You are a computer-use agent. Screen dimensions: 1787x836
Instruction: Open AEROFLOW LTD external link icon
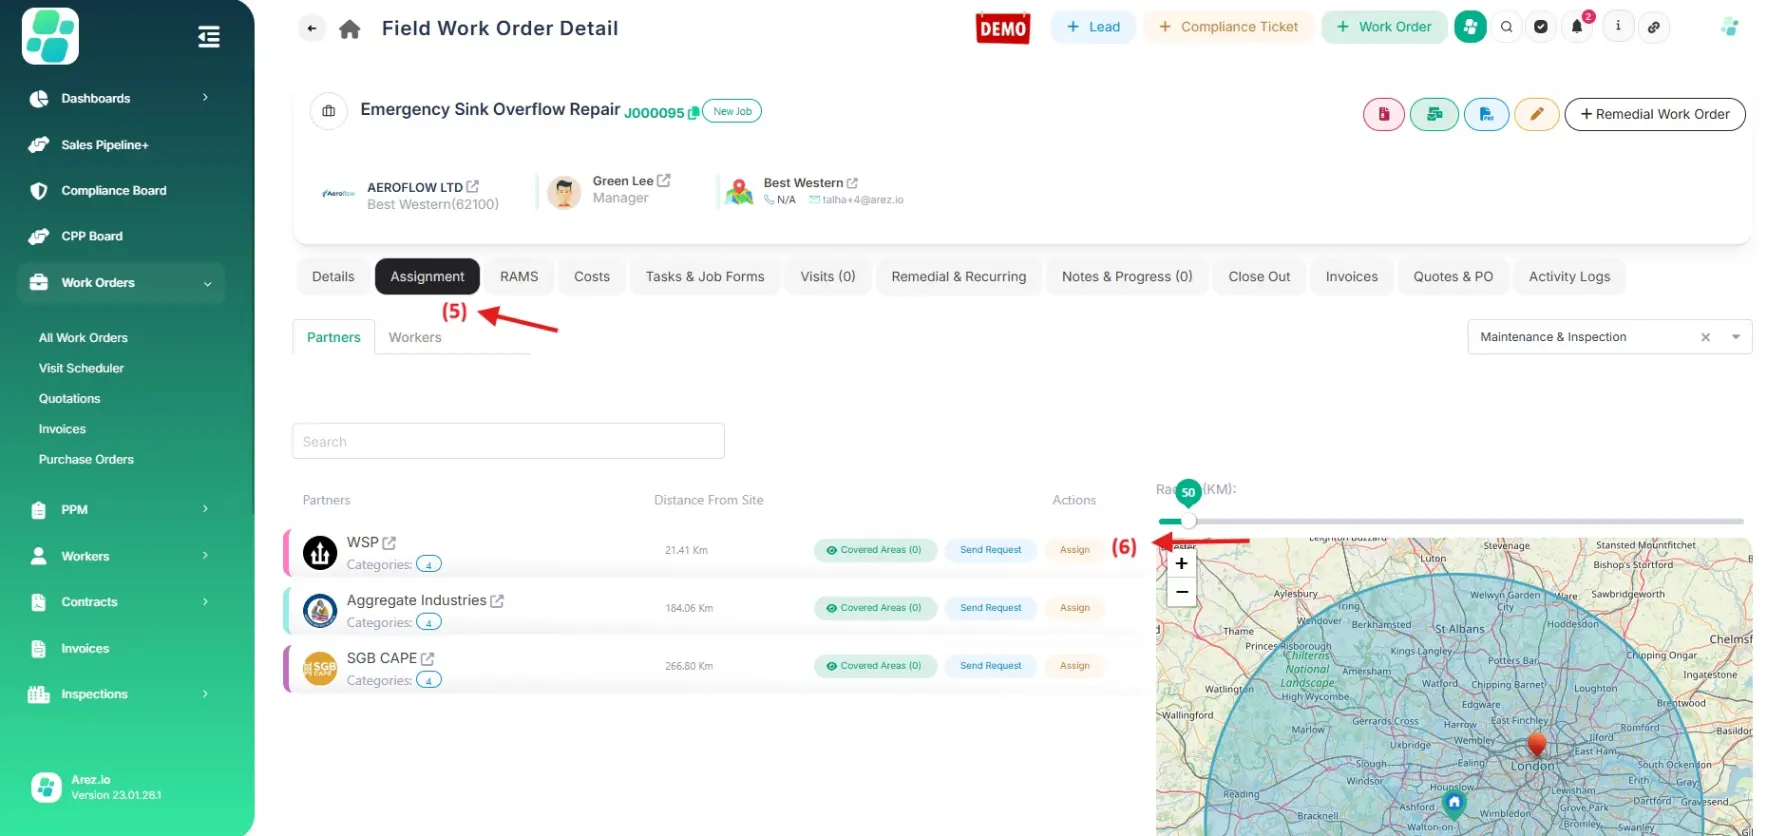(x=473, y=186)
